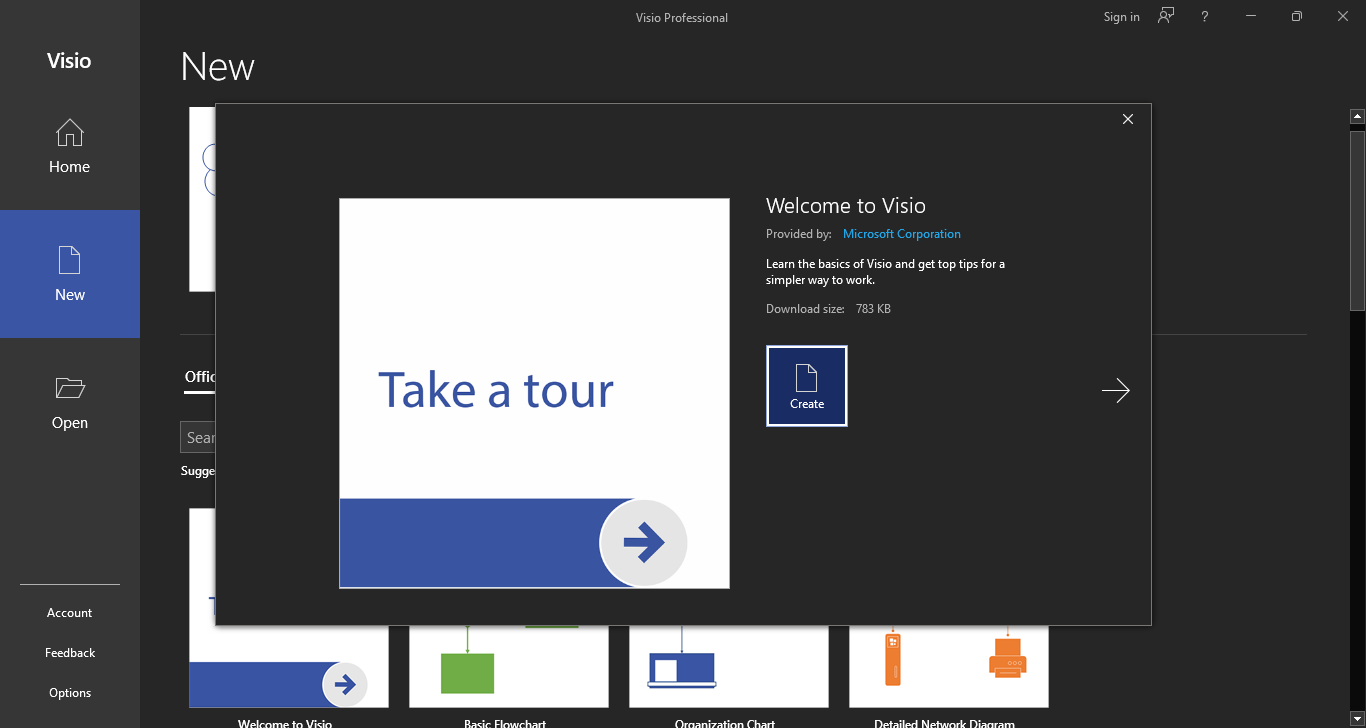Select the Basic Flowchart template thumbnail

click(x=508, y=666)
